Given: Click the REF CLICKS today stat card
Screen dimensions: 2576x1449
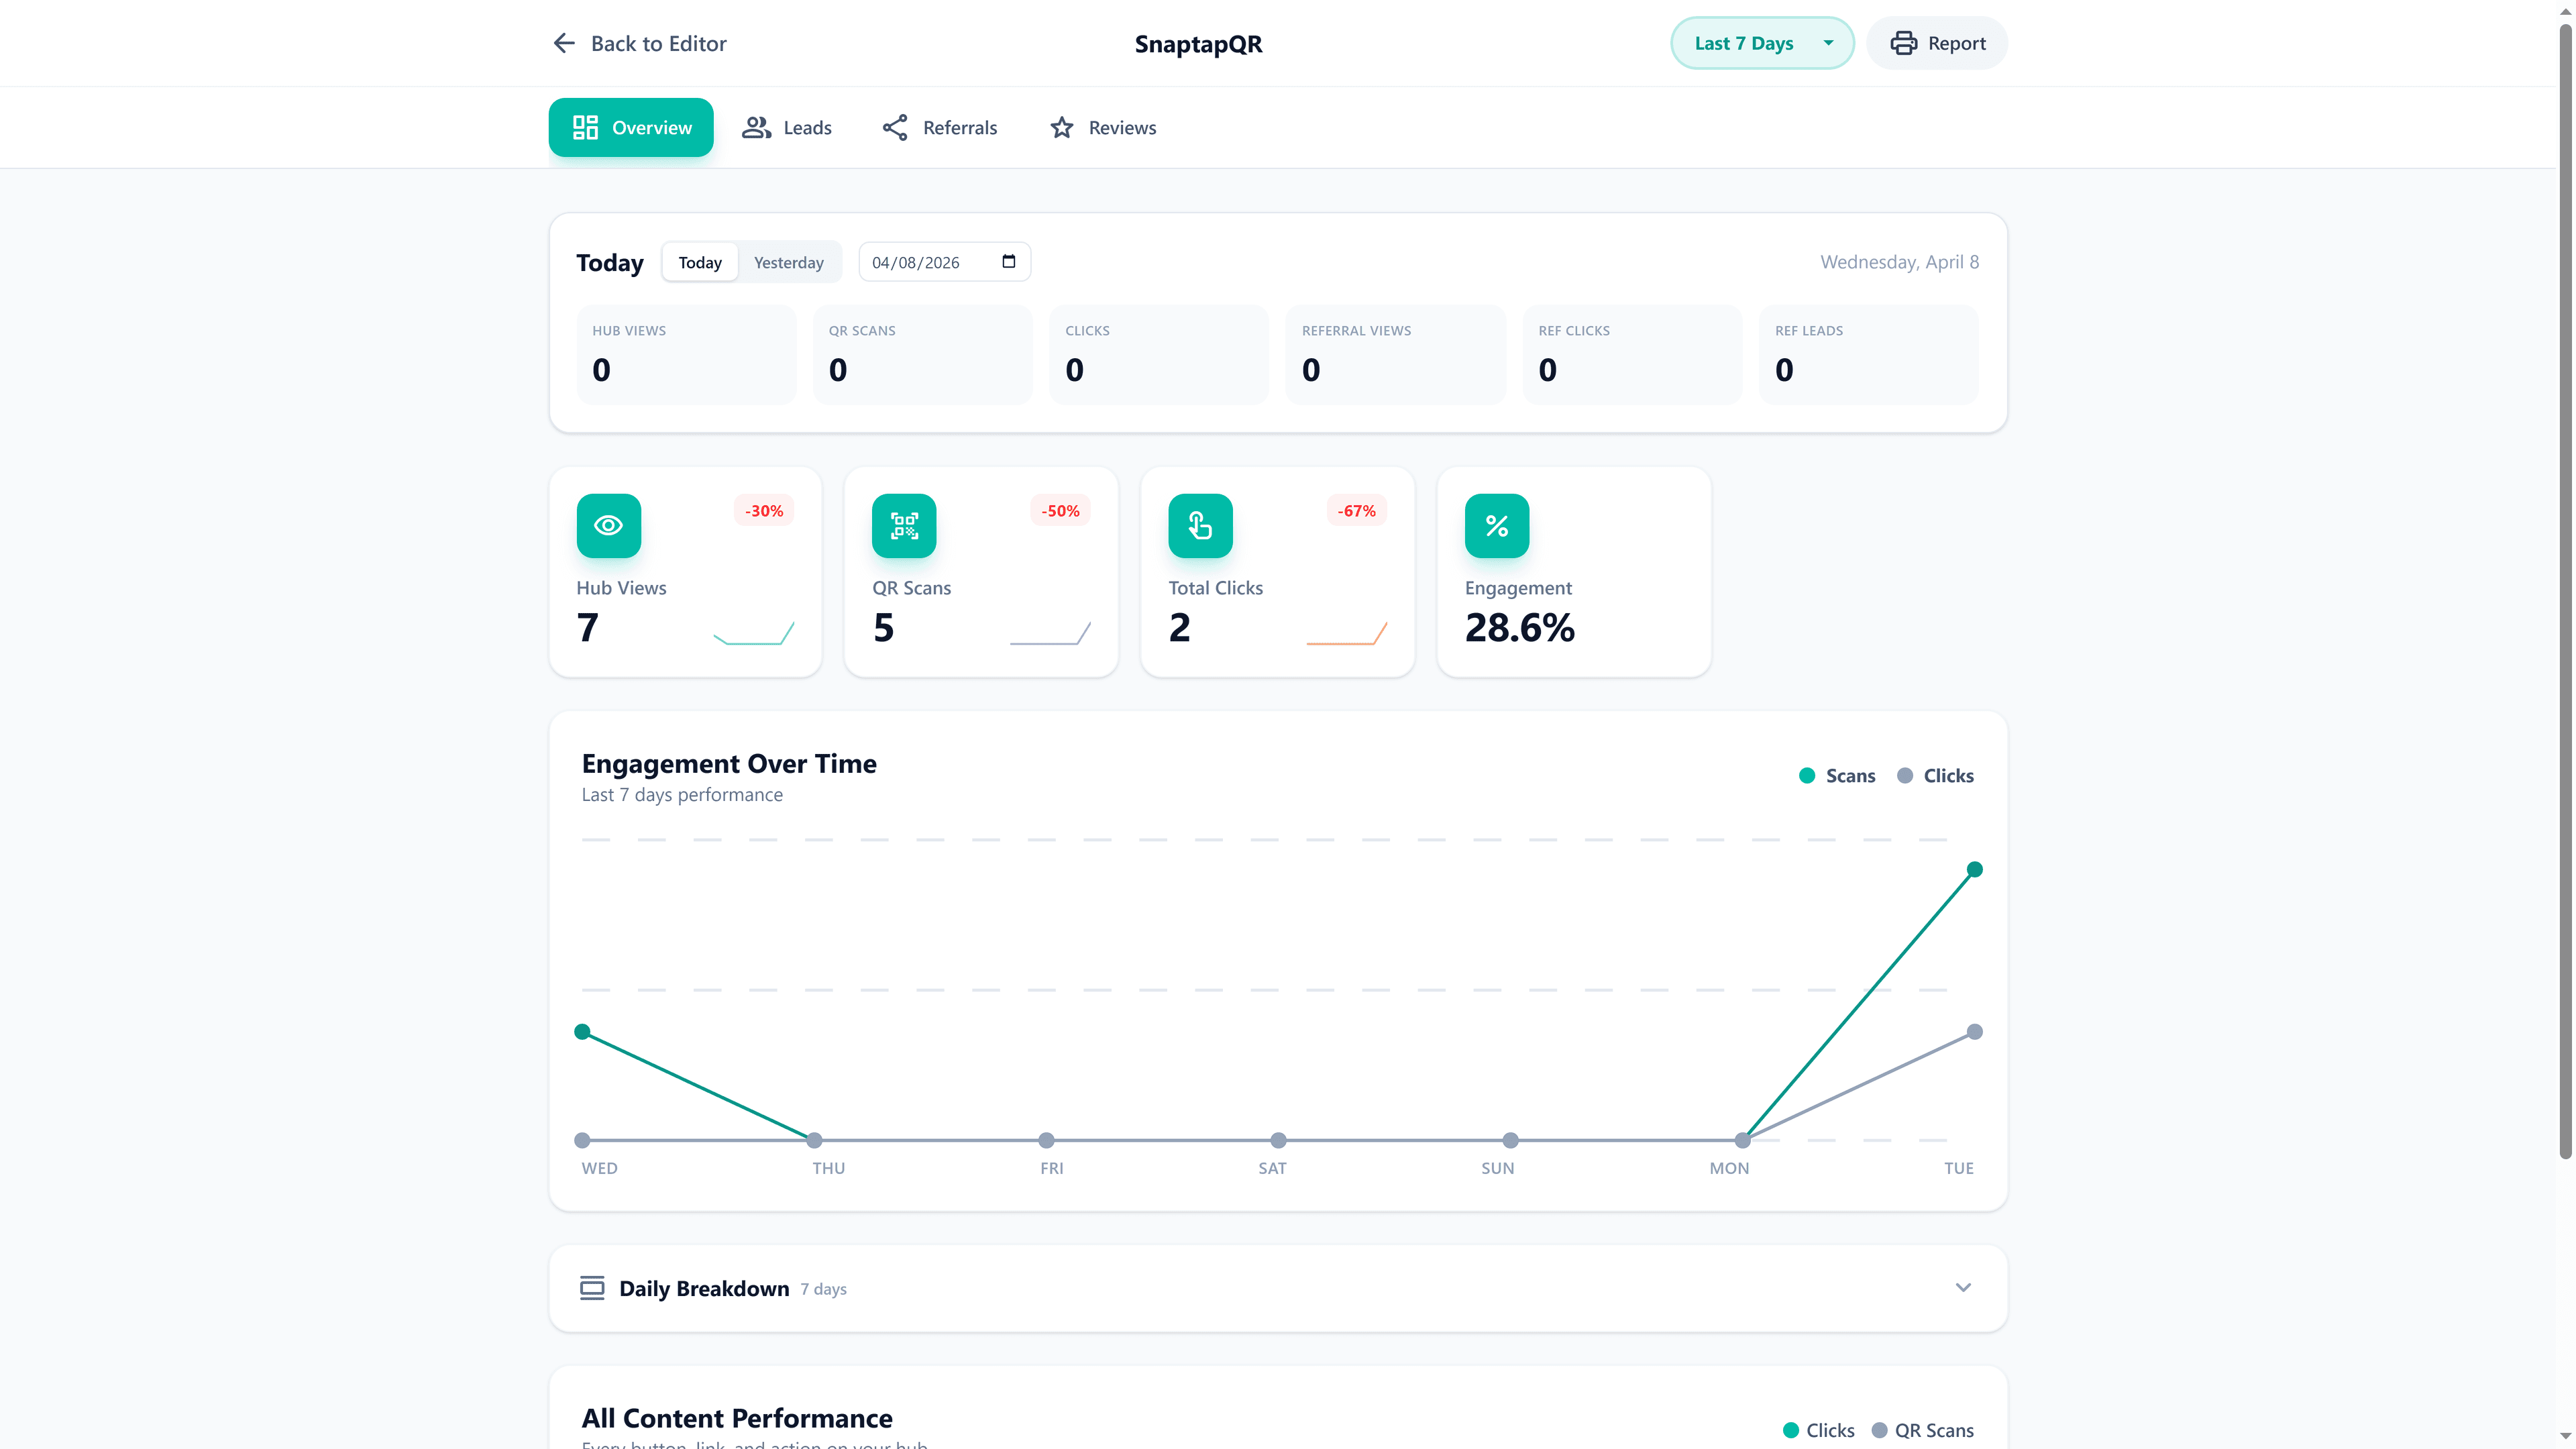Looking at the screenshot, I should tap(1632, 354).
